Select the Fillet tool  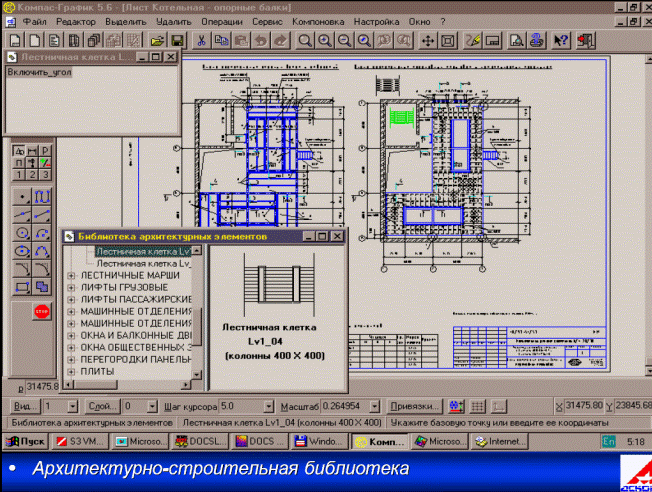click(42, 269)
